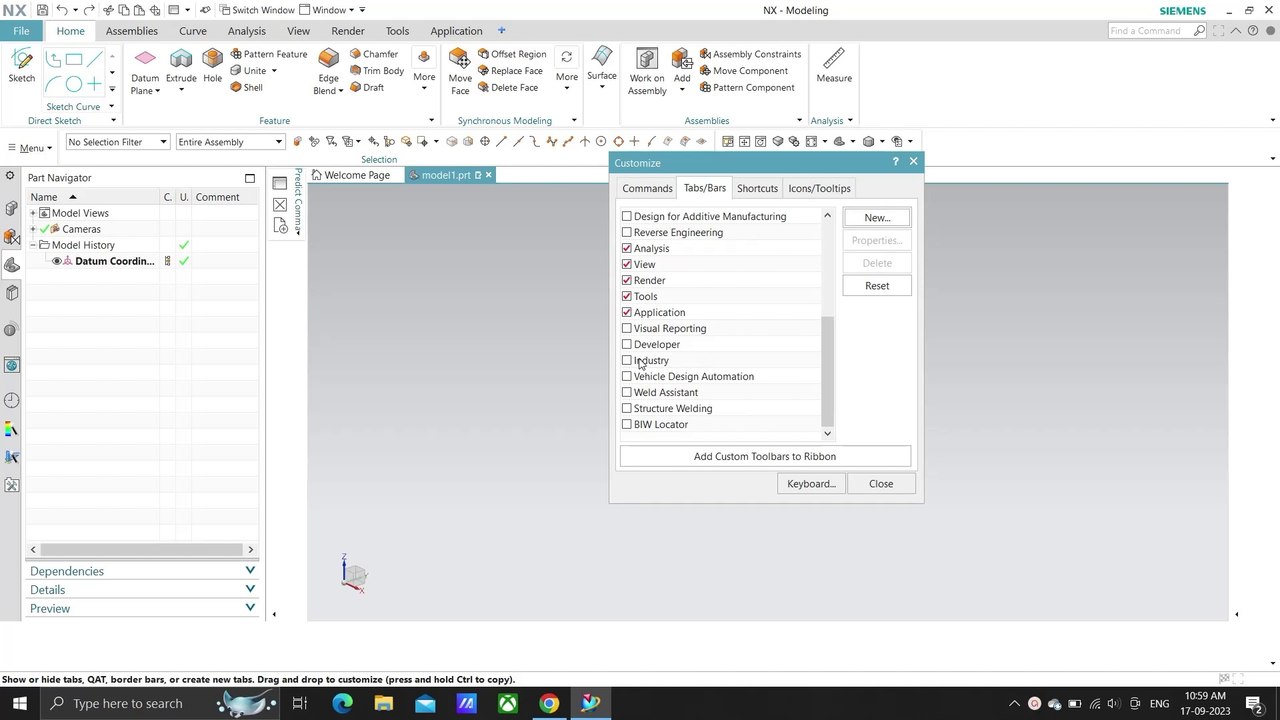The width and height of the screenshot is (1280, 720).
Task: Select Work on Assembly
Action: pos(647,70)
